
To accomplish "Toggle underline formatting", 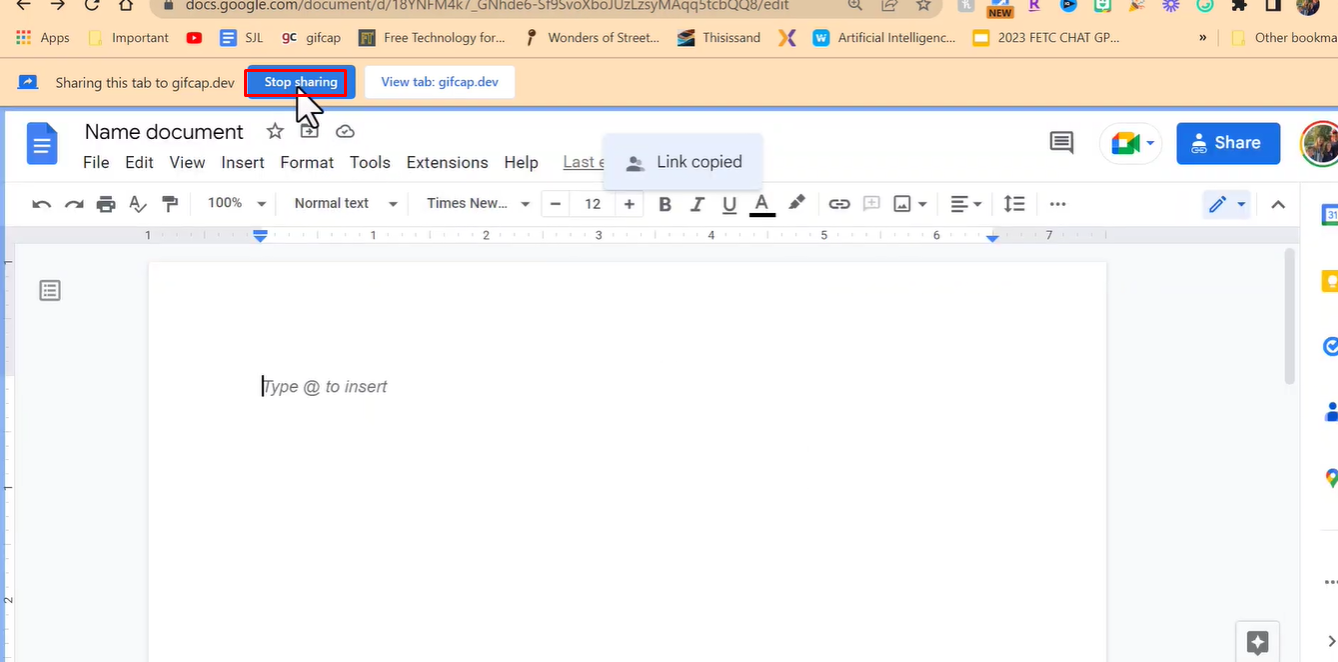I will click(x=729, y=203).
